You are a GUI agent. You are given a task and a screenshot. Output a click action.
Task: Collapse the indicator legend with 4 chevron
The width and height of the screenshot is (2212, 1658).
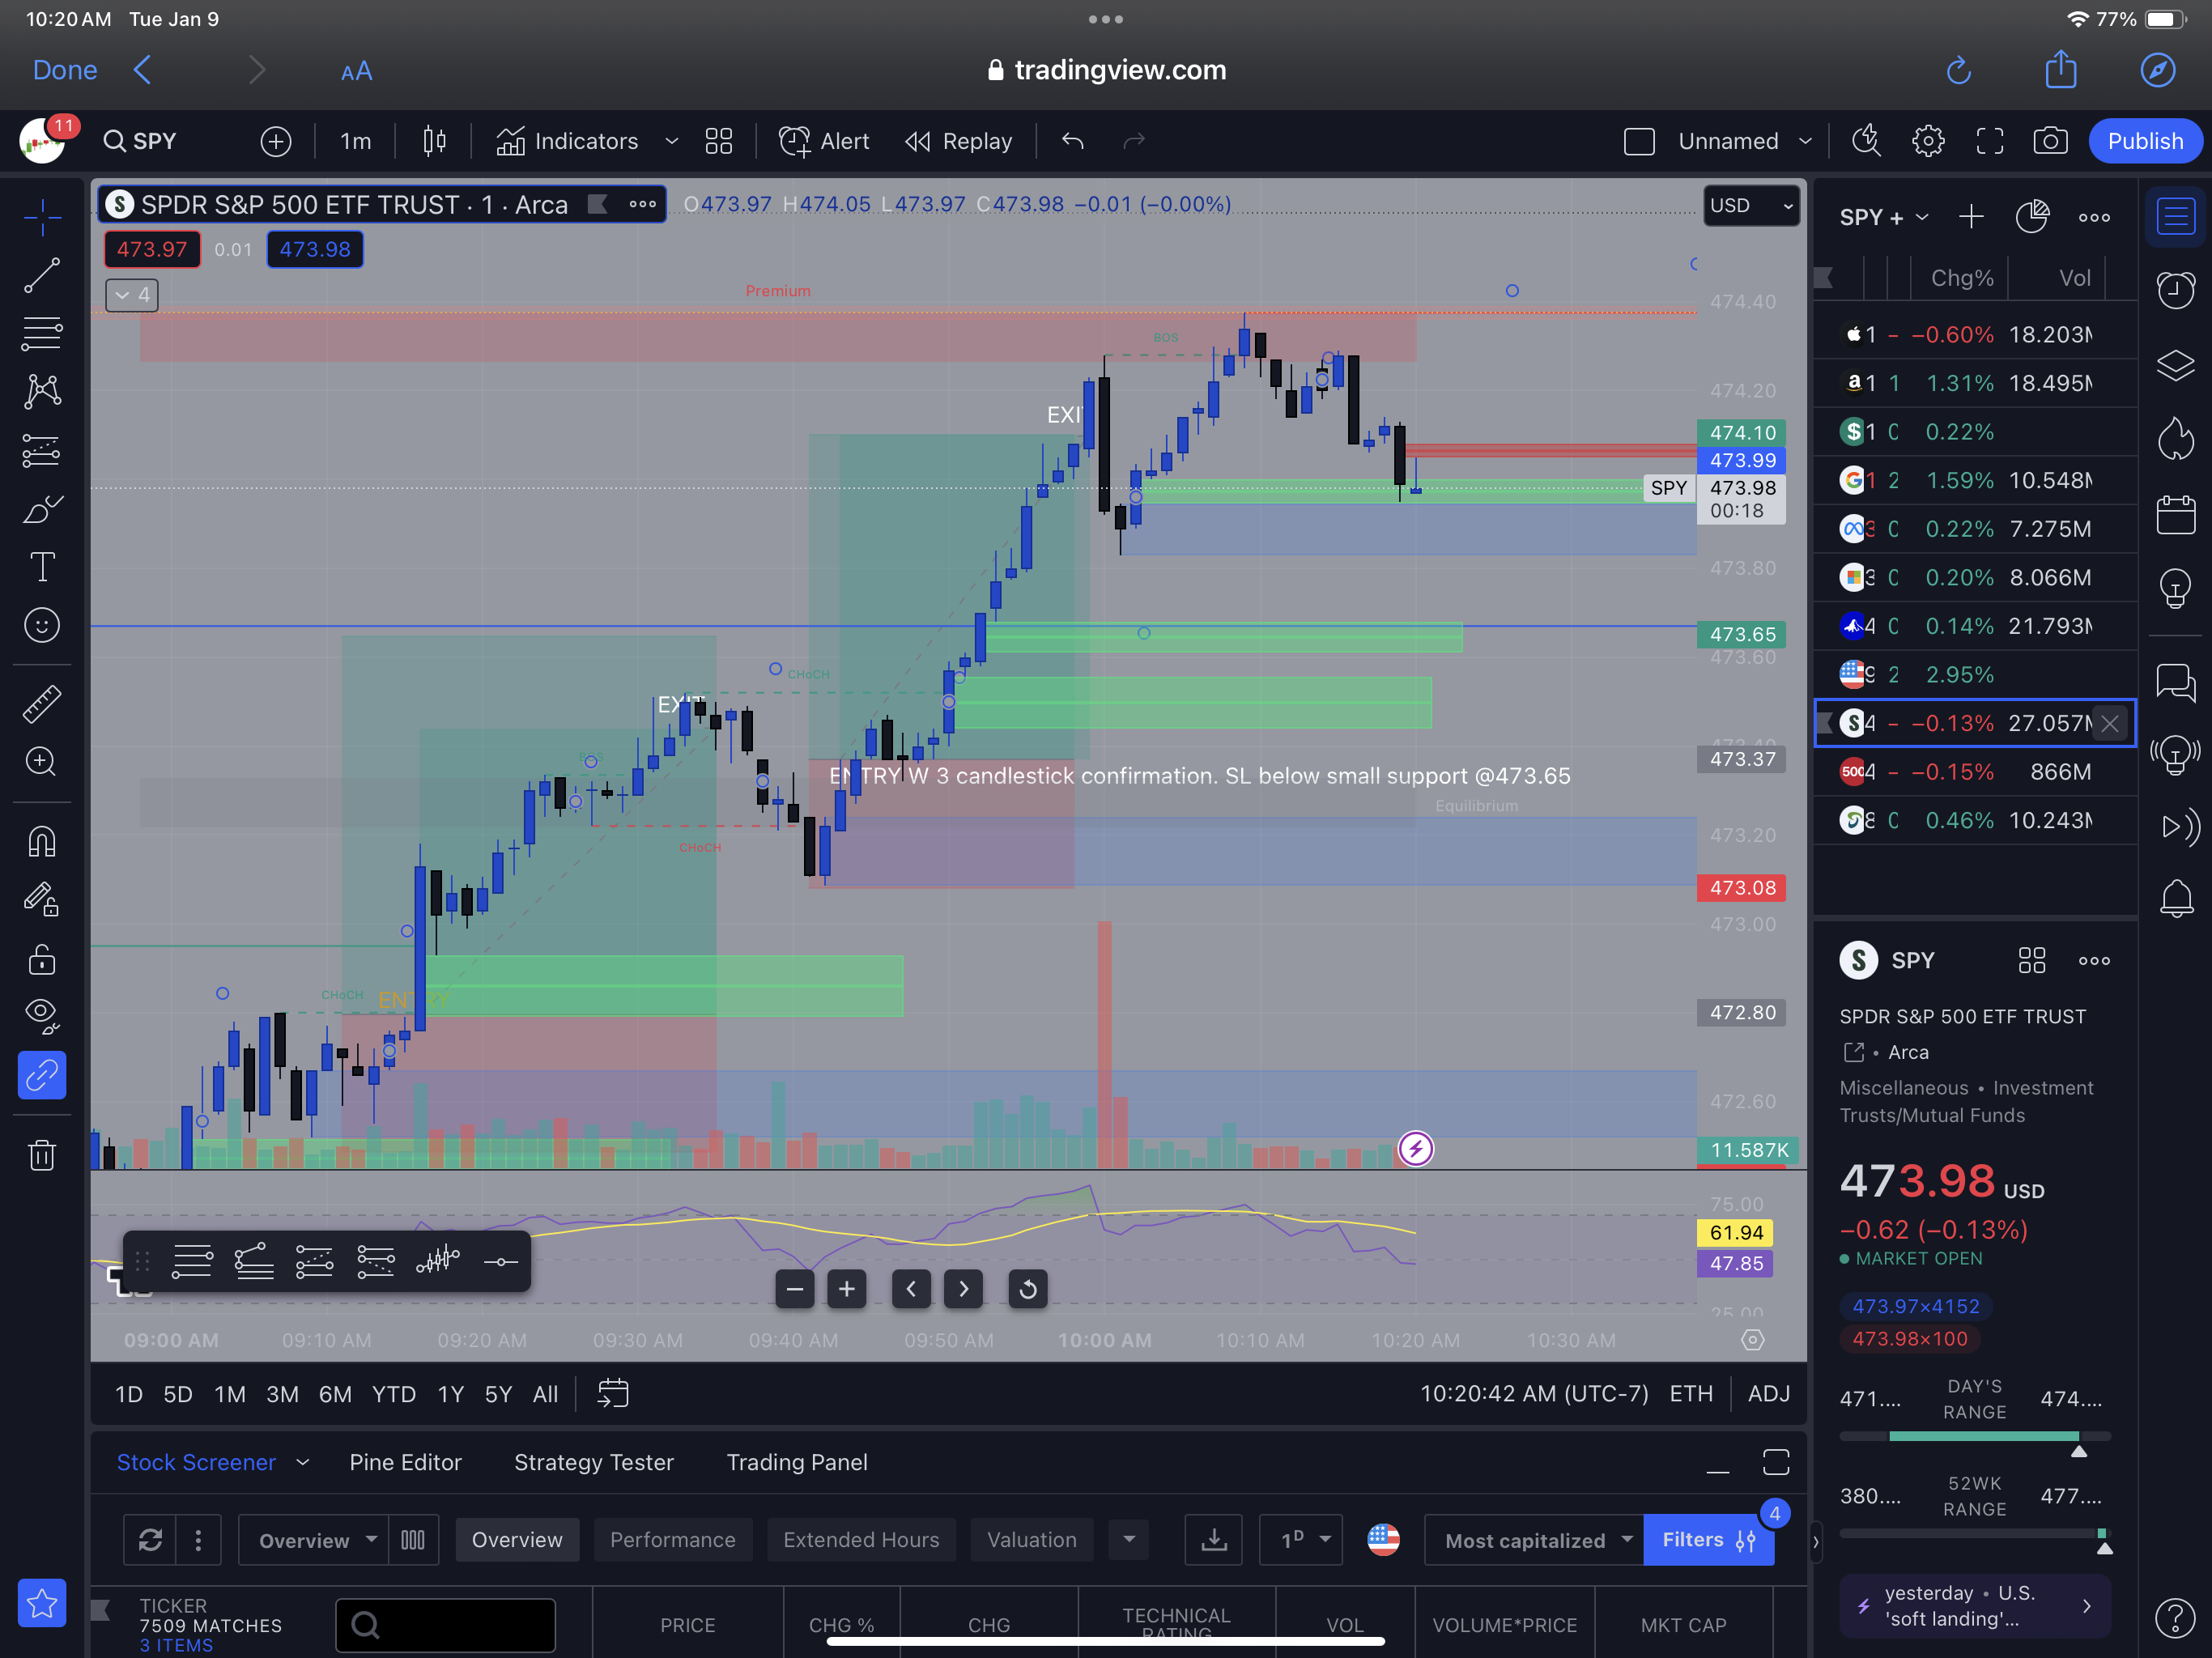[x=132, y=295]
